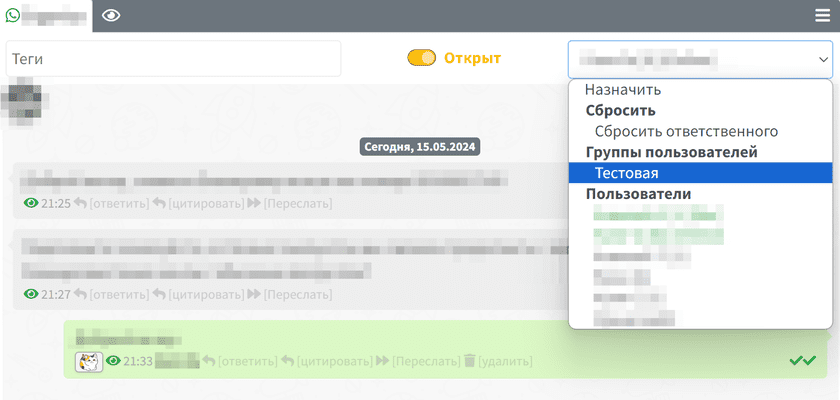Screen dimensions: 840x400
Task: Quote the 21:25 message via [цитировать]
Action: coord(206,204)
